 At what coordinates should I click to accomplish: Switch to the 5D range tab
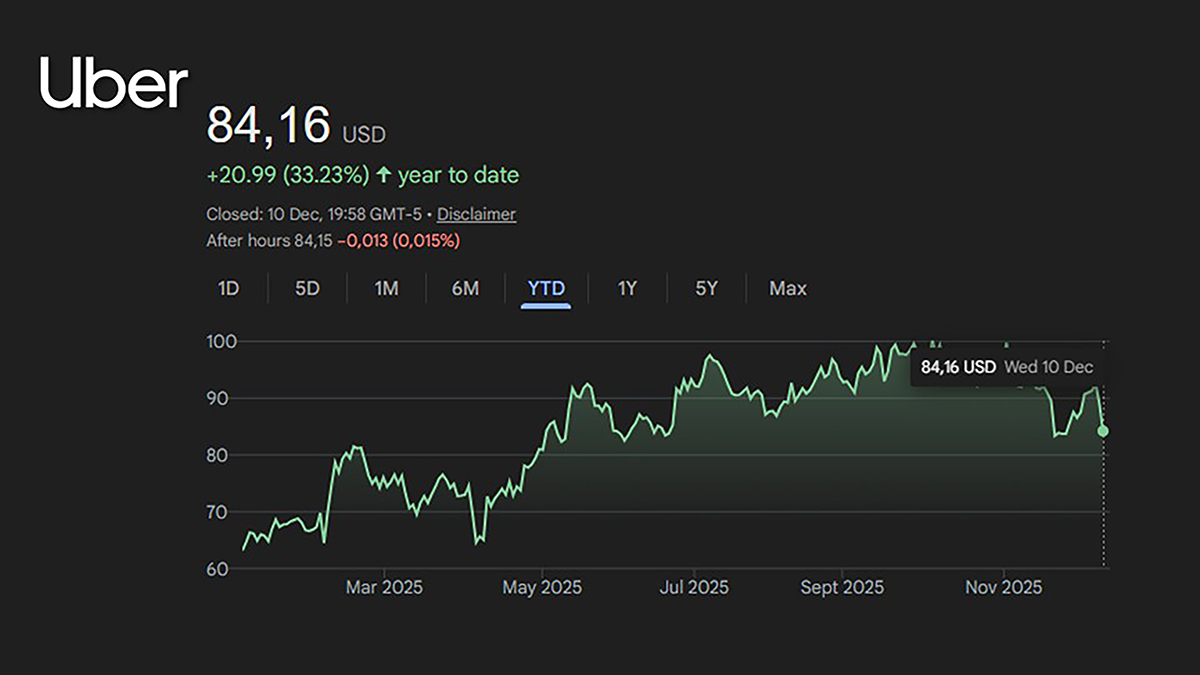click(307, 289)
